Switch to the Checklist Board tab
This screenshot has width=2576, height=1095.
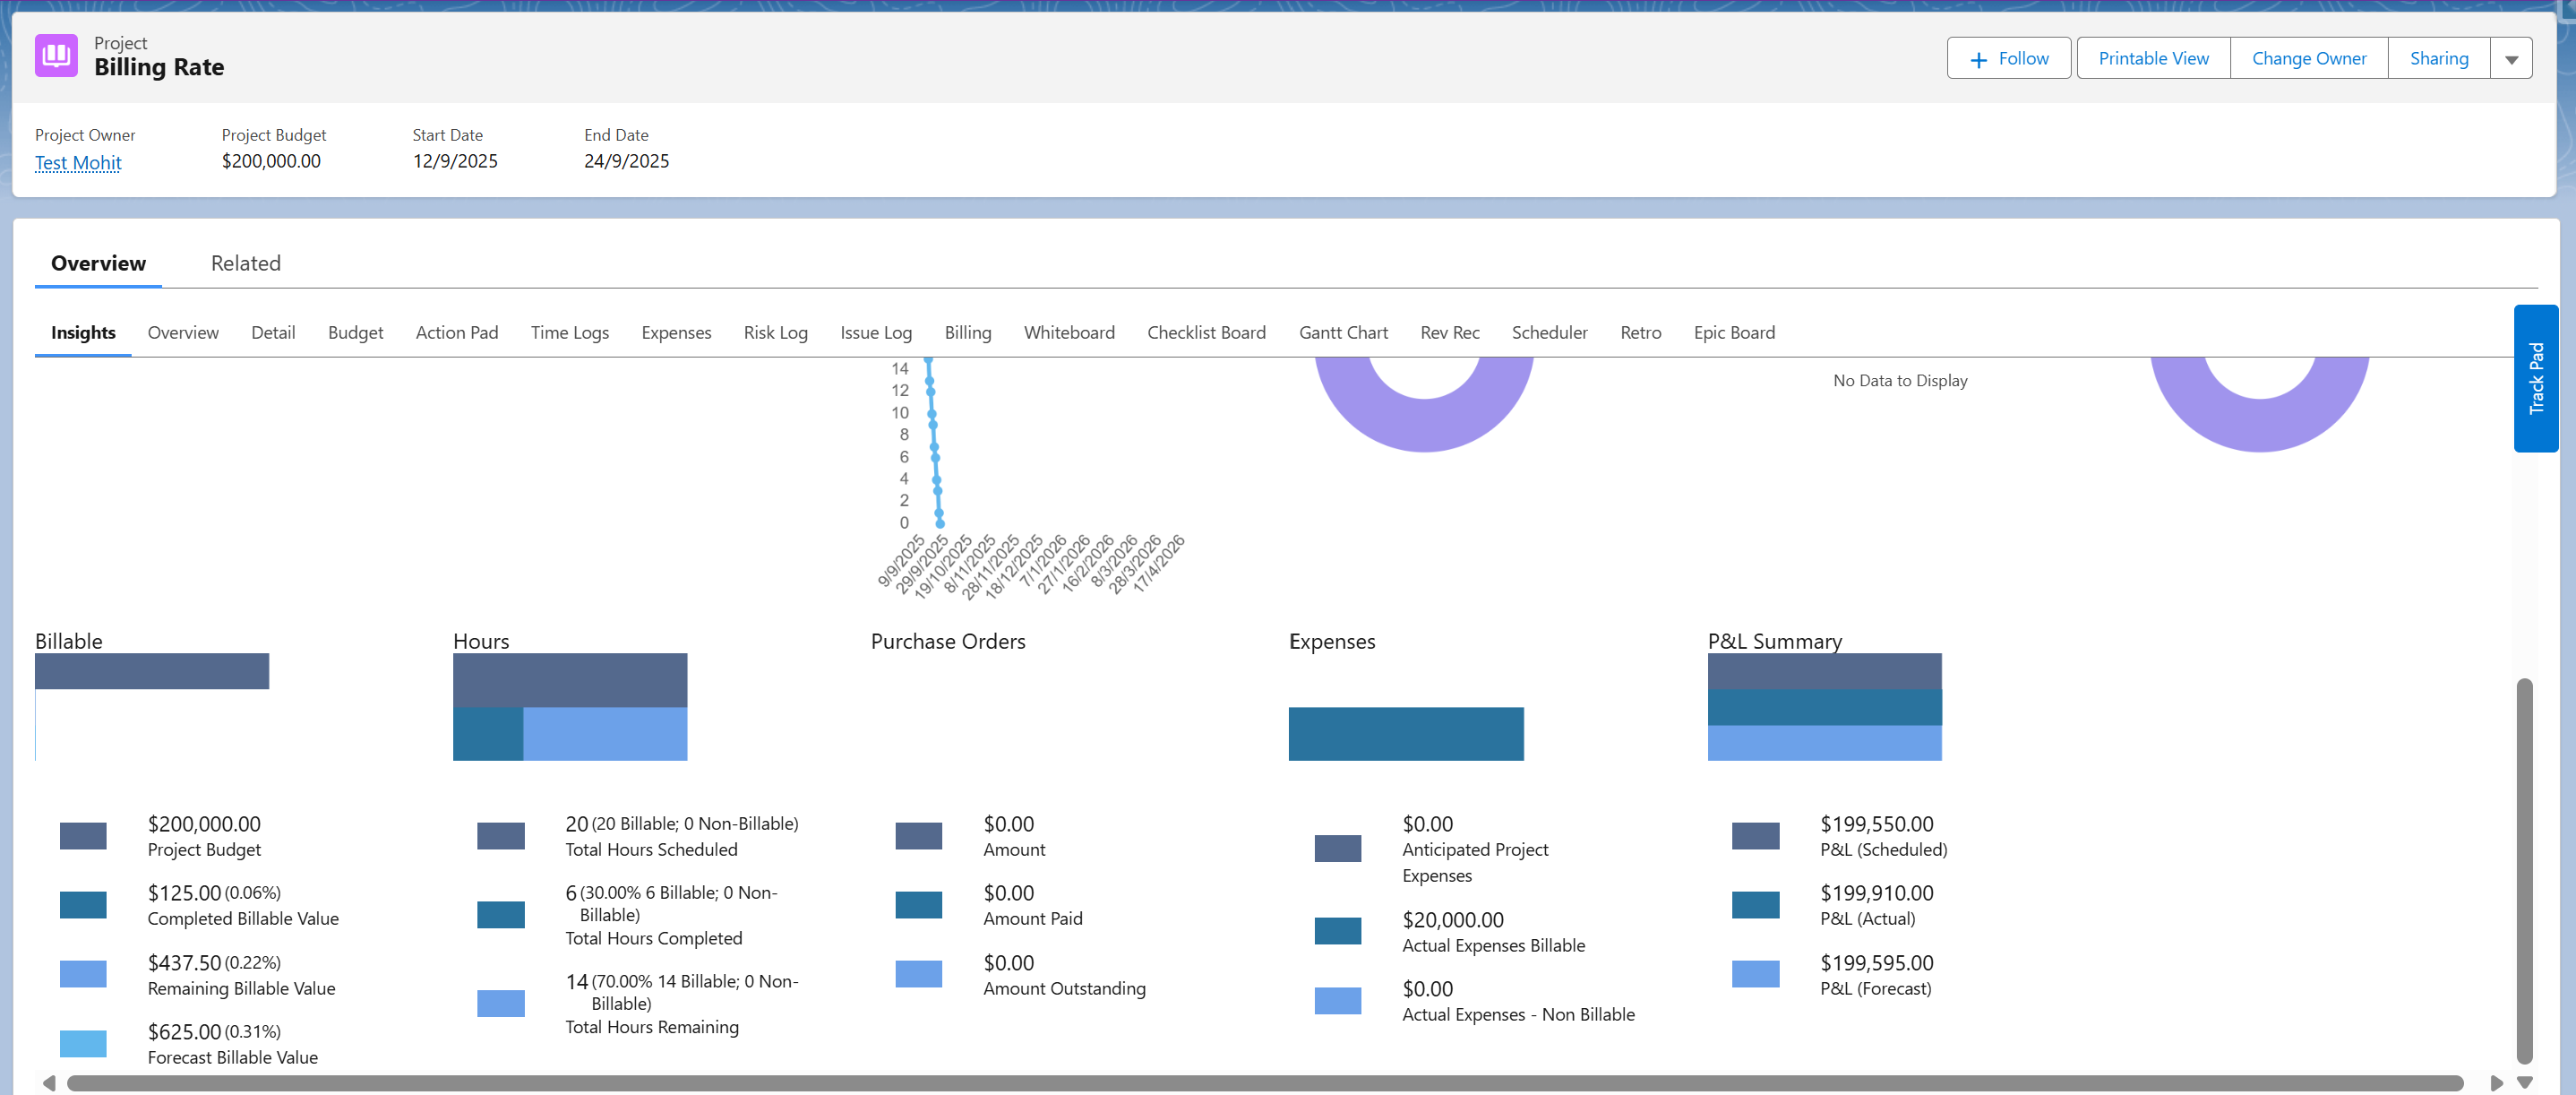point(1206,333)
